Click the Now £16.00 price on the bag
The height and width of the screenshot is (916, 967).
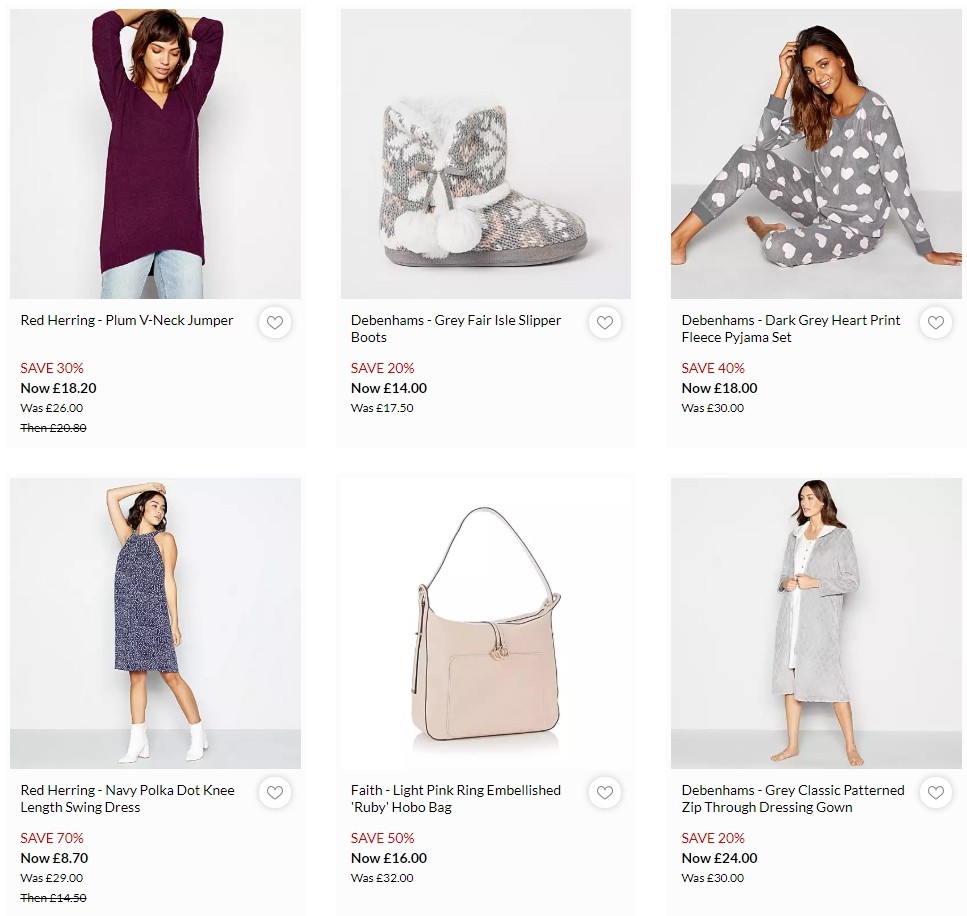(388, 858)
